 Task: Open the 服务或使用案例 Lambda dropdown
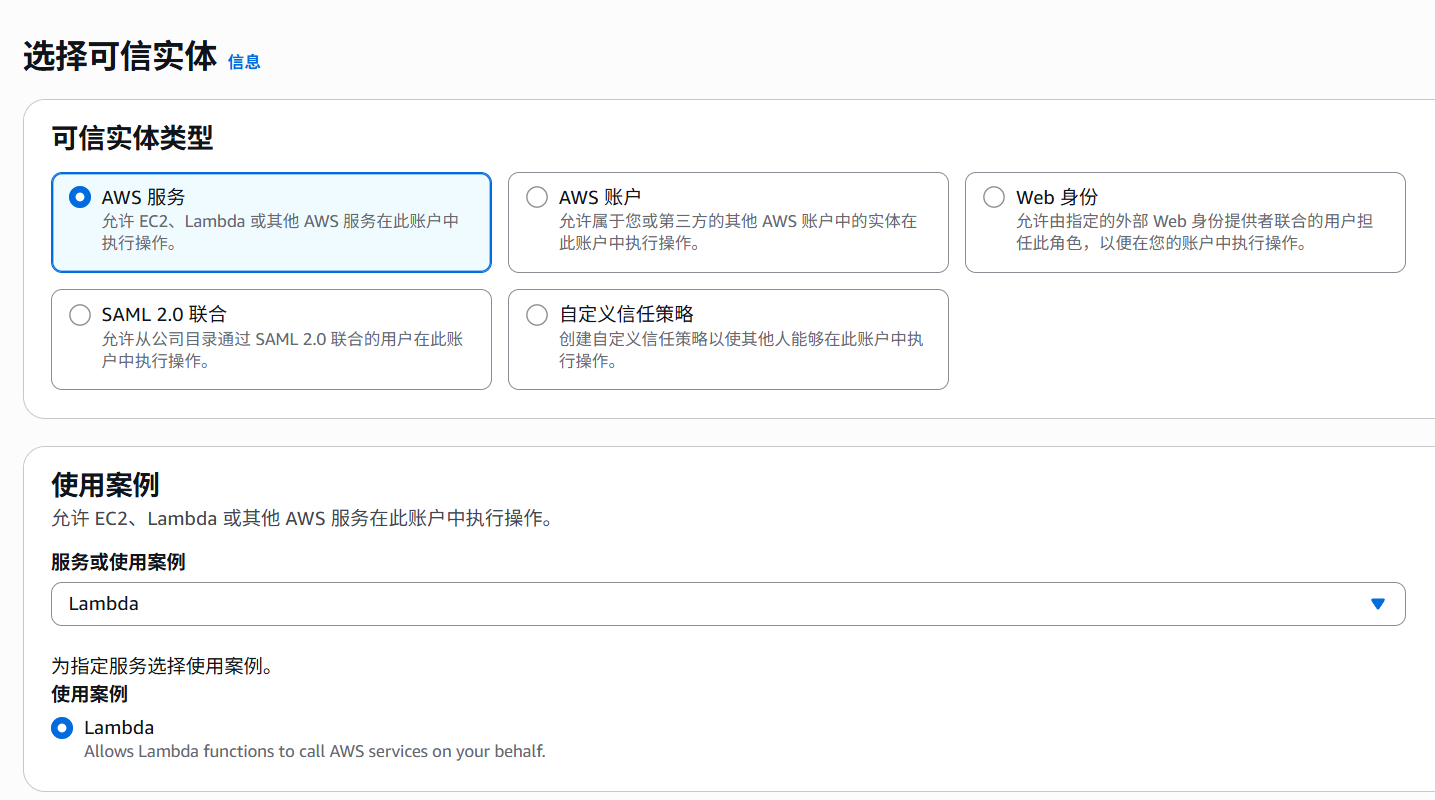click(728, 604)
